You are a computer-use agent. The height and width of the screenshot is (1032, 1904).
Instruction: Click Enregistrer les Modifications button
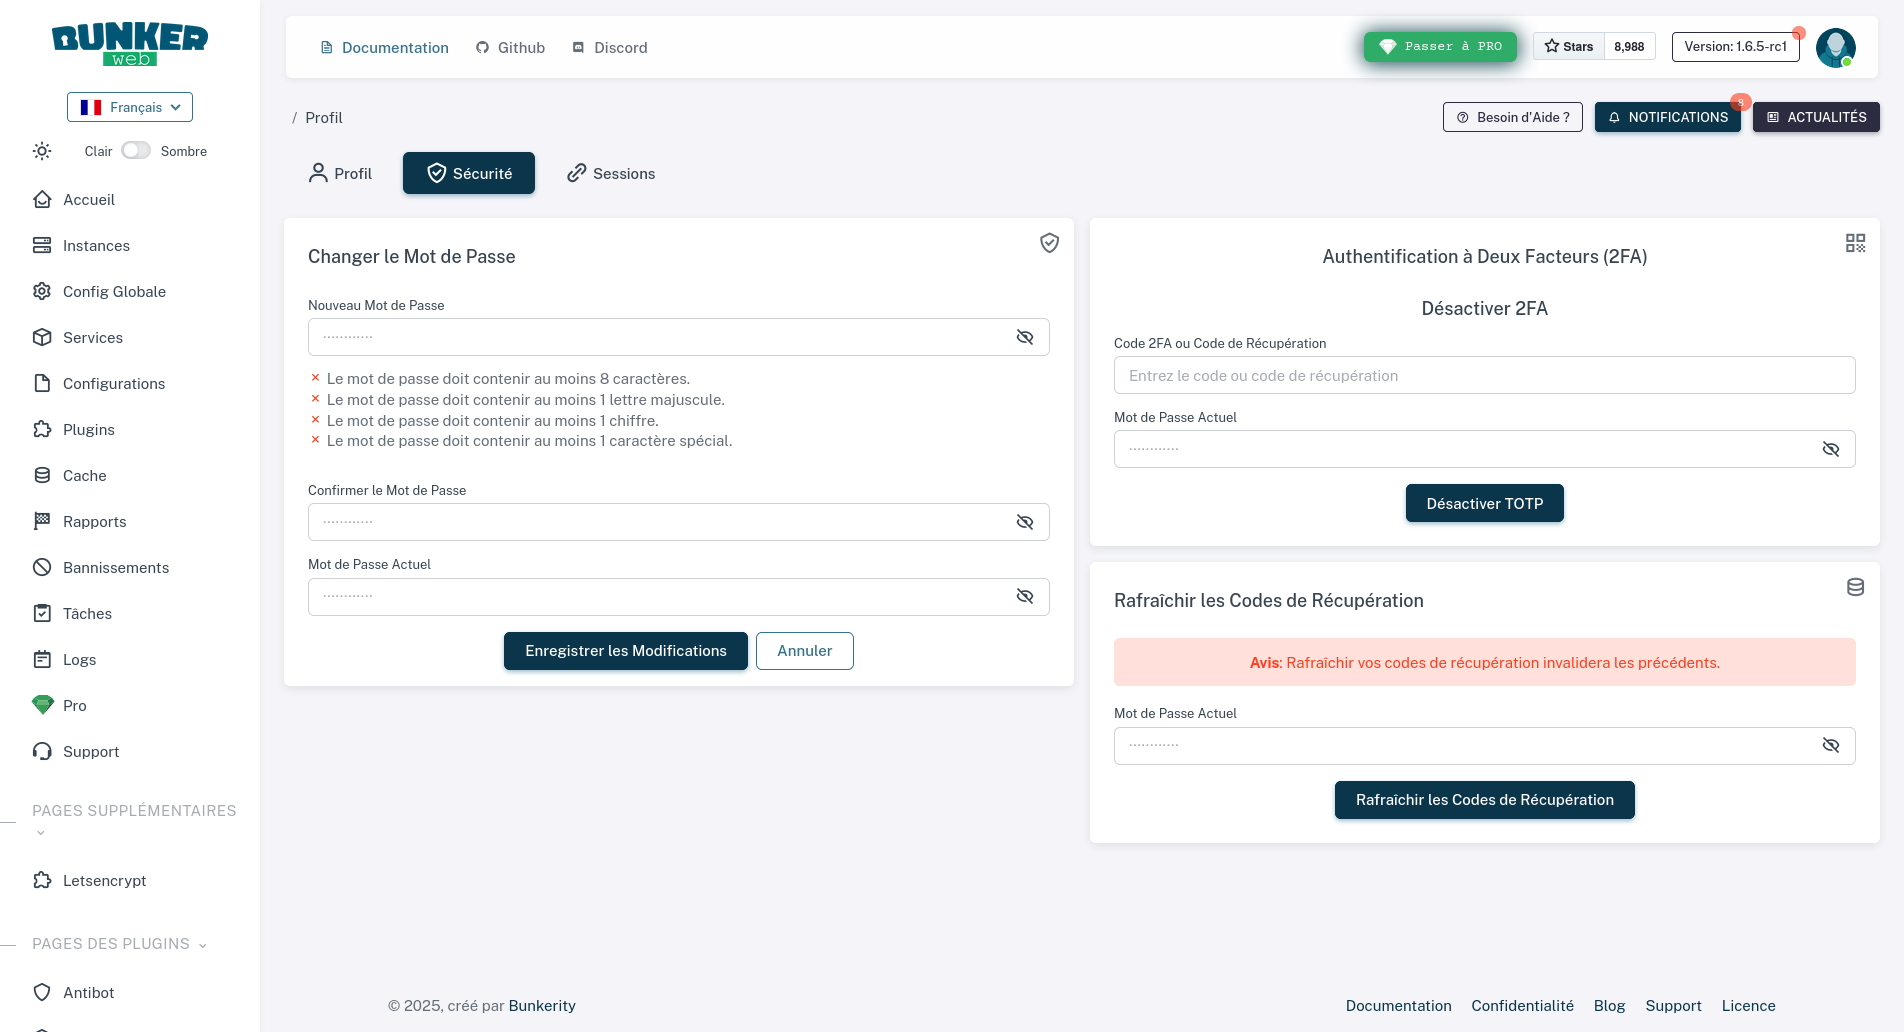(x=625, y=651)
